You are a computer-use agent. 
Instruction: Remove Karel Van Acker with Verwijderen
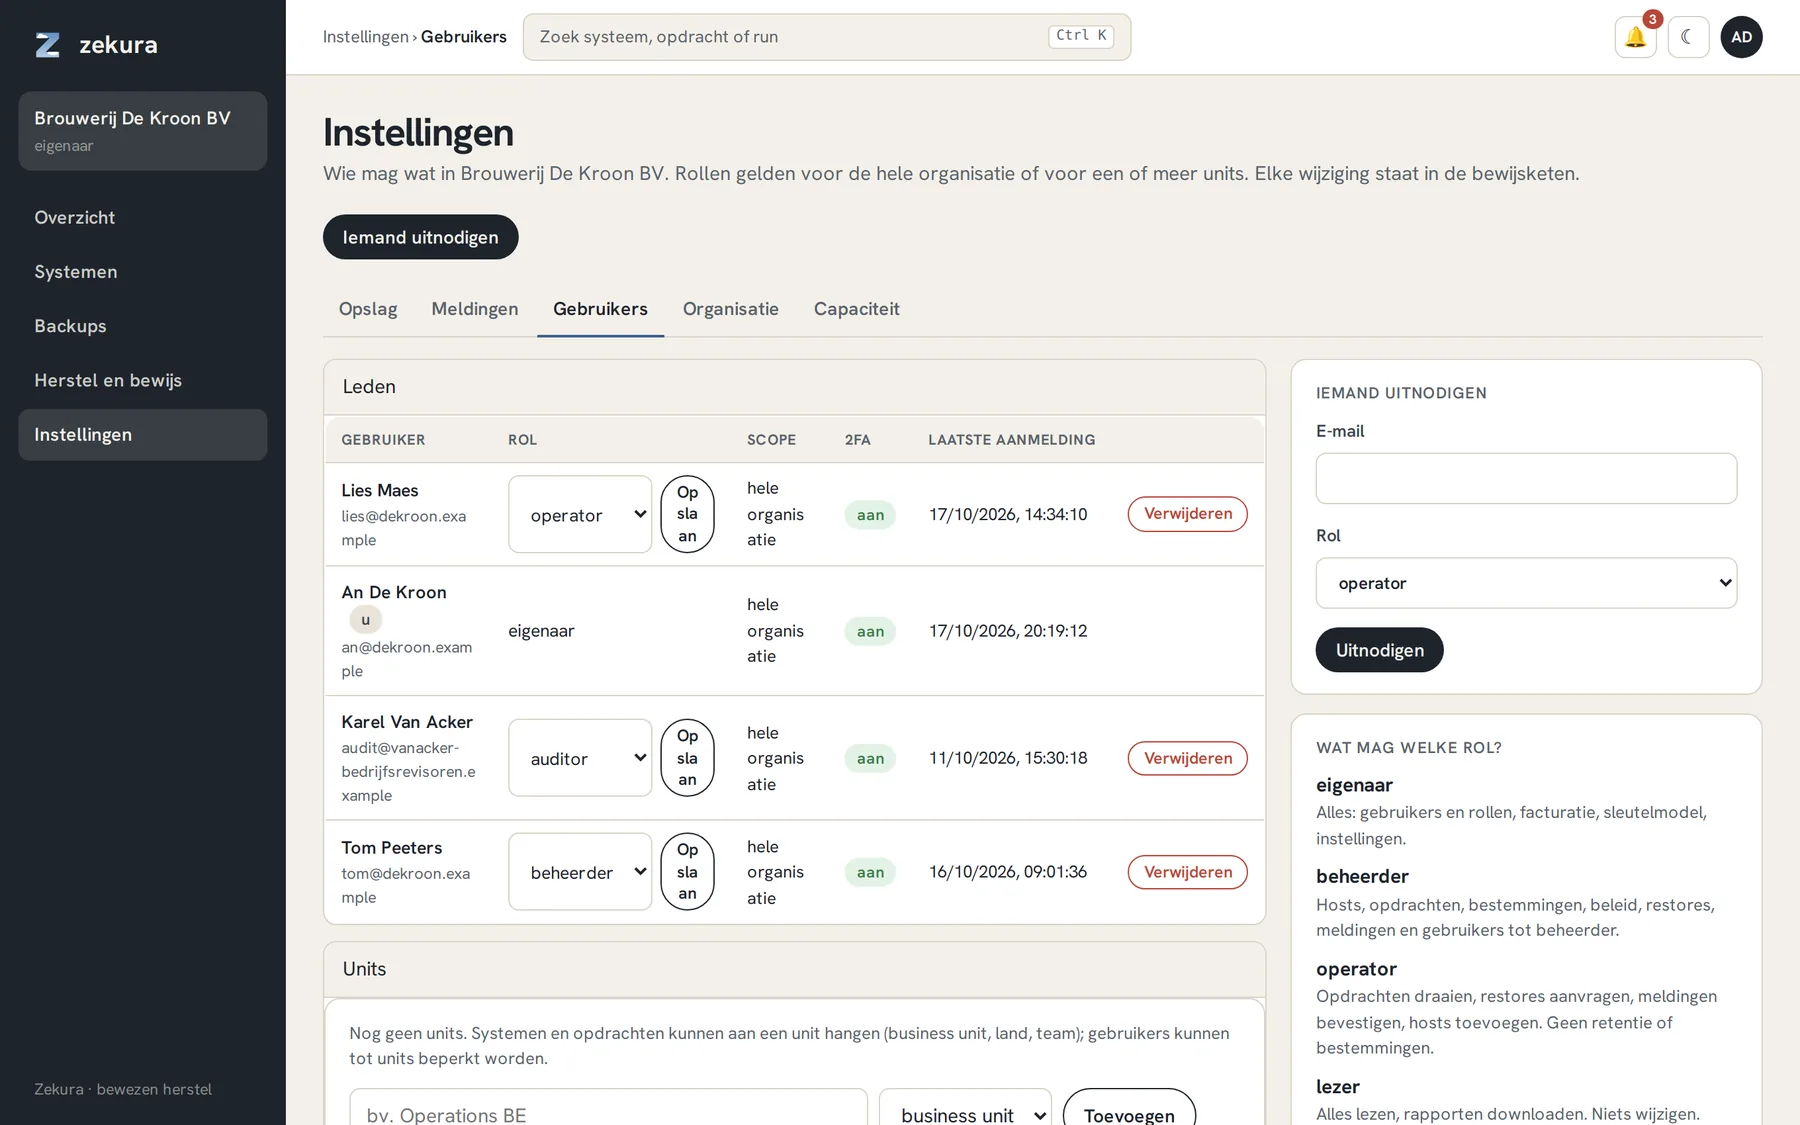tap(1188, 758)
